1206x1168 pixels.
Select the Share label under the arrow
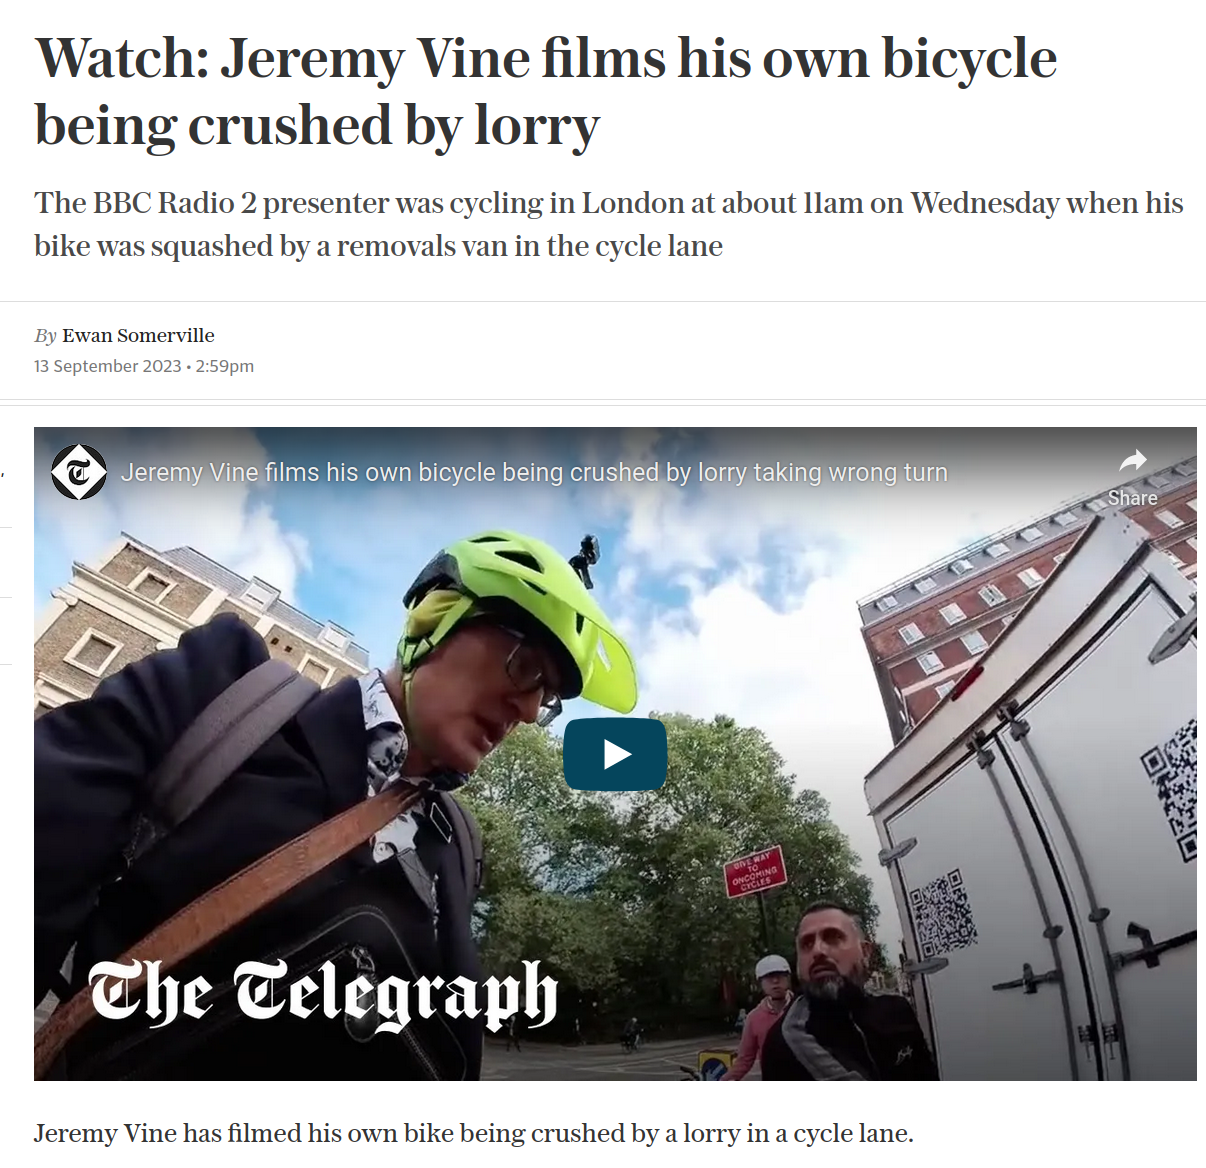coord(1132,498)
